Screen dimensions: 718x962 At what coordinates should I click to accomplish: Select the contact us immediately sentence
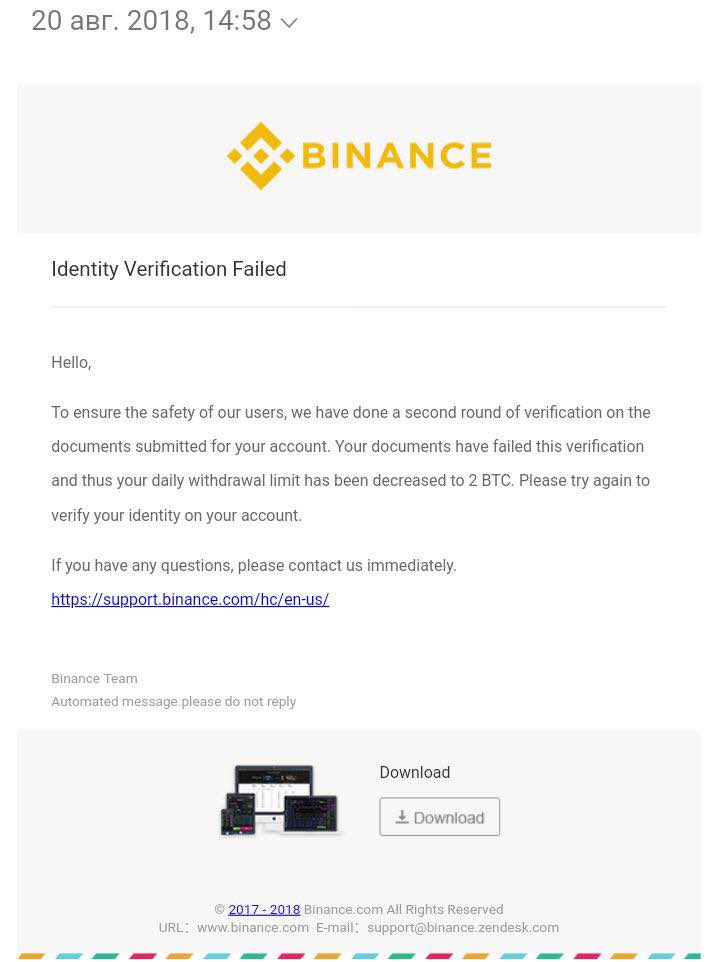pos(254,565)
